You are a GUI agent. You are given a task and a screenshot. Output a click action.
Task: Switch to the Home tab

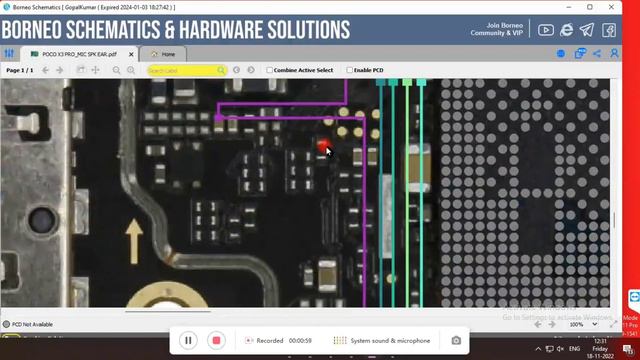point(163,54)
